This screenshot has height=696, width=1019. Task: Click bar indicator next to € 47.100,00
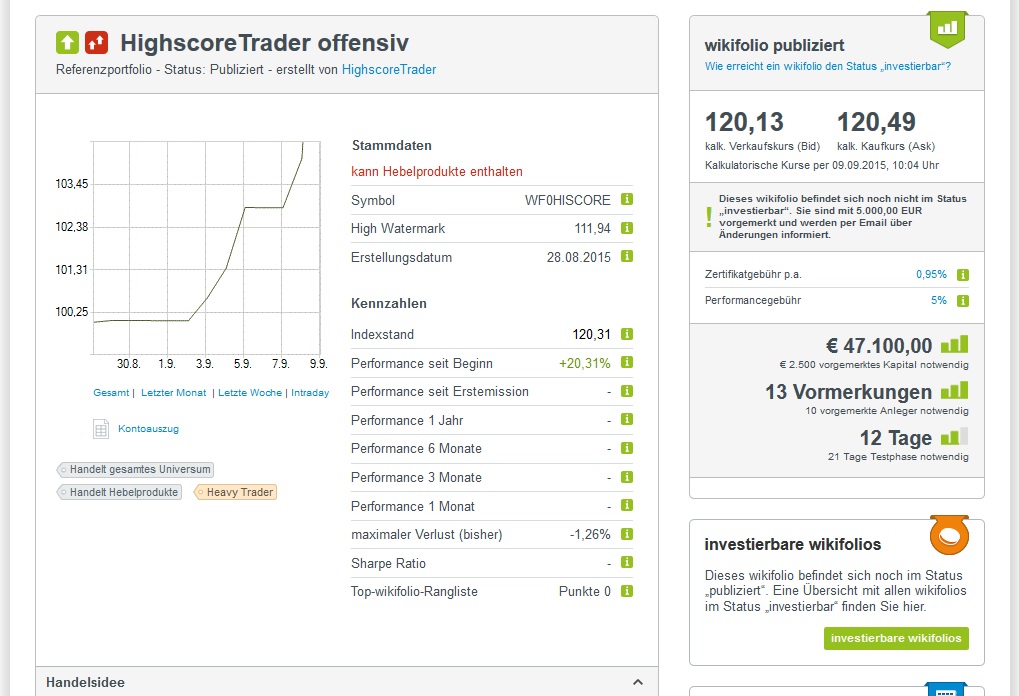click(955, 344)
